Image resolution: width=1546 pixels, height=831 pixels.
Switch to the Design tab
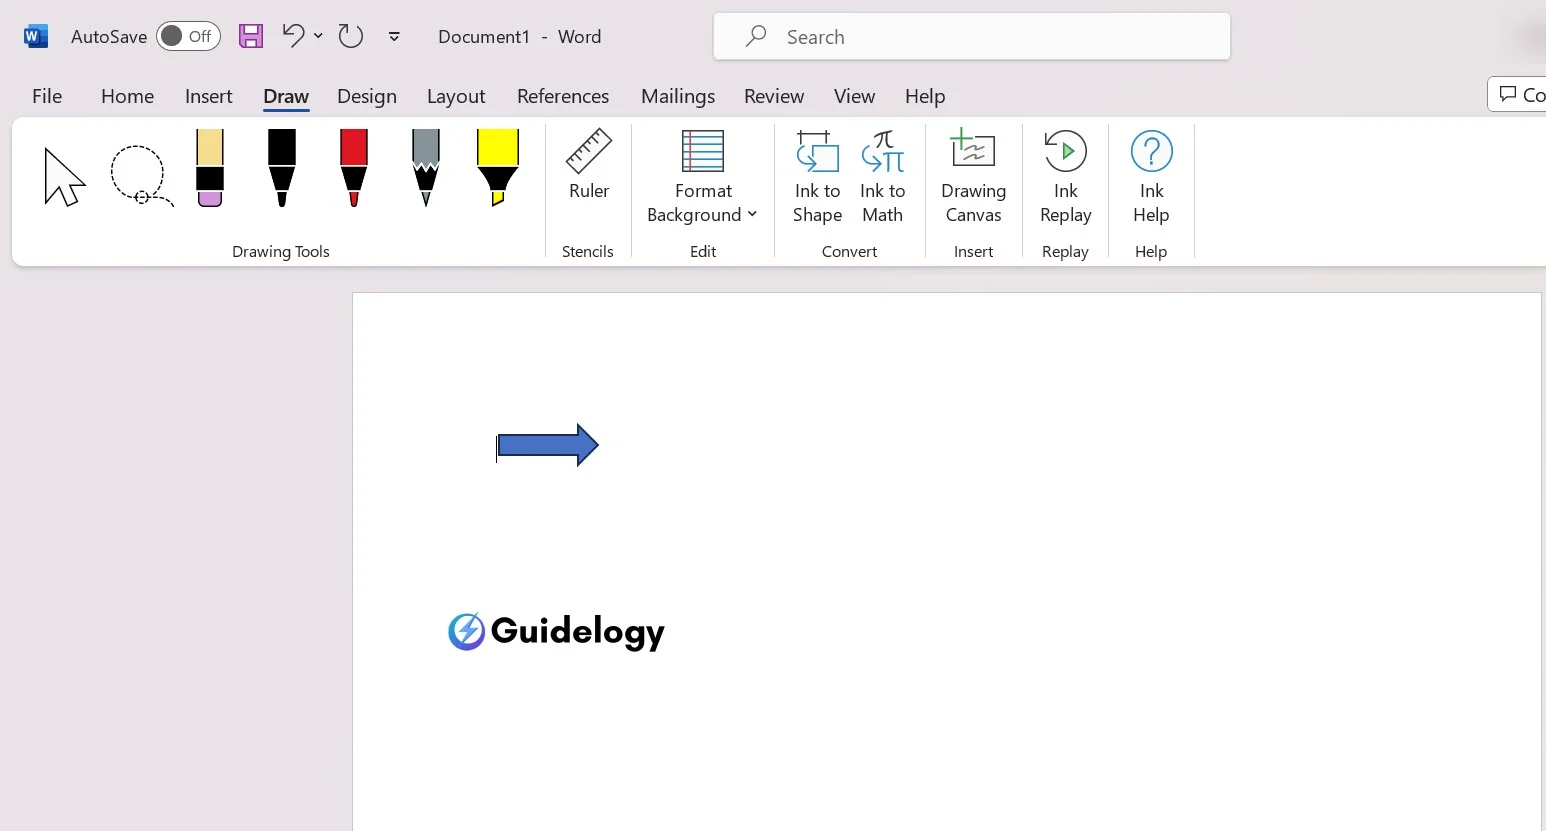click(x=367, y=96)
